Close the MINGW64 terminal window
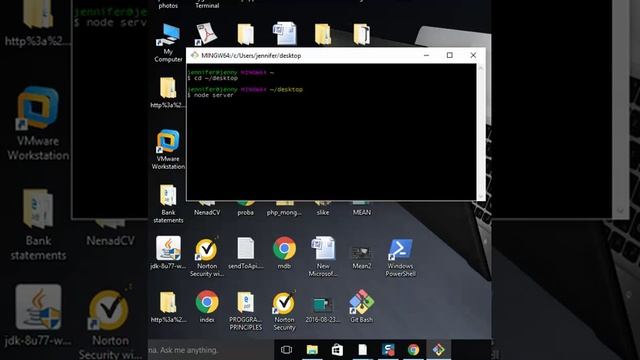Image resolution: width=640 pixels, height=360 pixels. [473, 55]
